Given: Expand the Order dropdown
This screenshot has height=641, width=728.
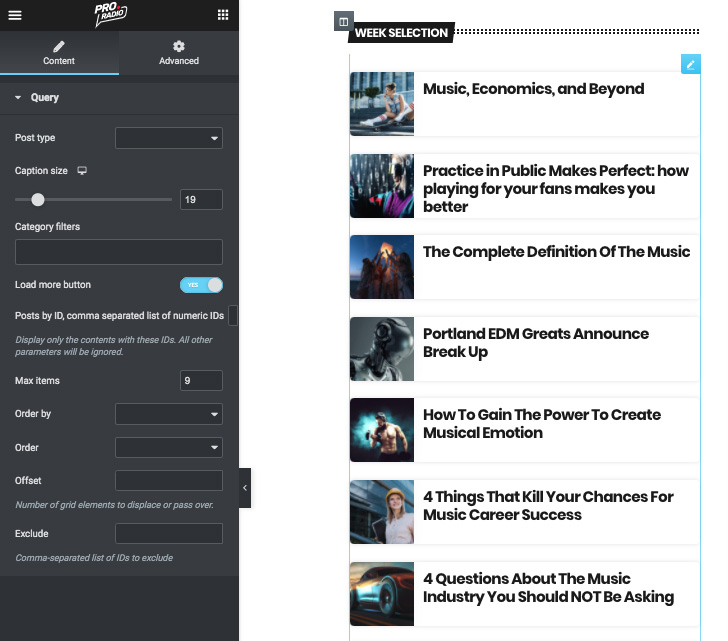Looking at the screenshot, I should pyautogui.click(x=169, y=447).
